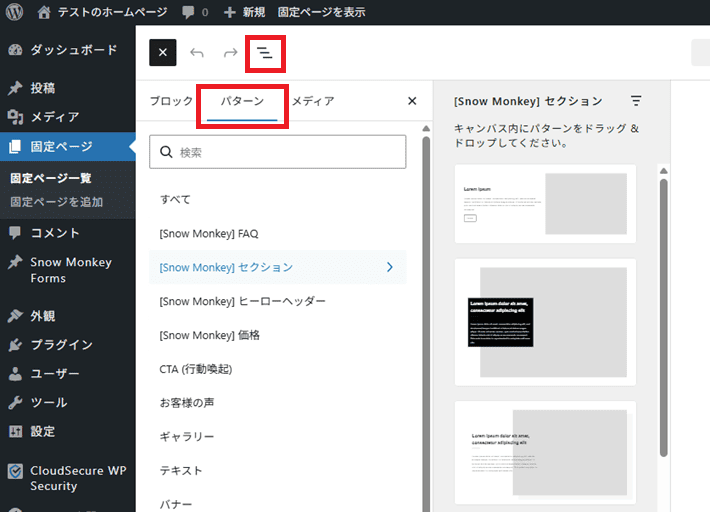Click 固定ページを表示 link

click(x=321, y=12)
